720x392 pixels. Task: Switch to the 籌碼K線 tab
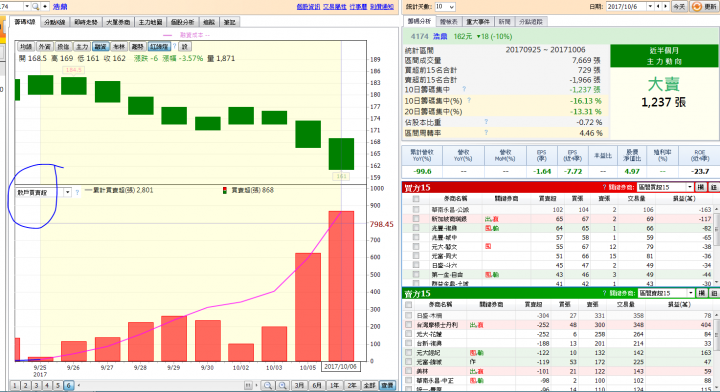tap(25, 22)
